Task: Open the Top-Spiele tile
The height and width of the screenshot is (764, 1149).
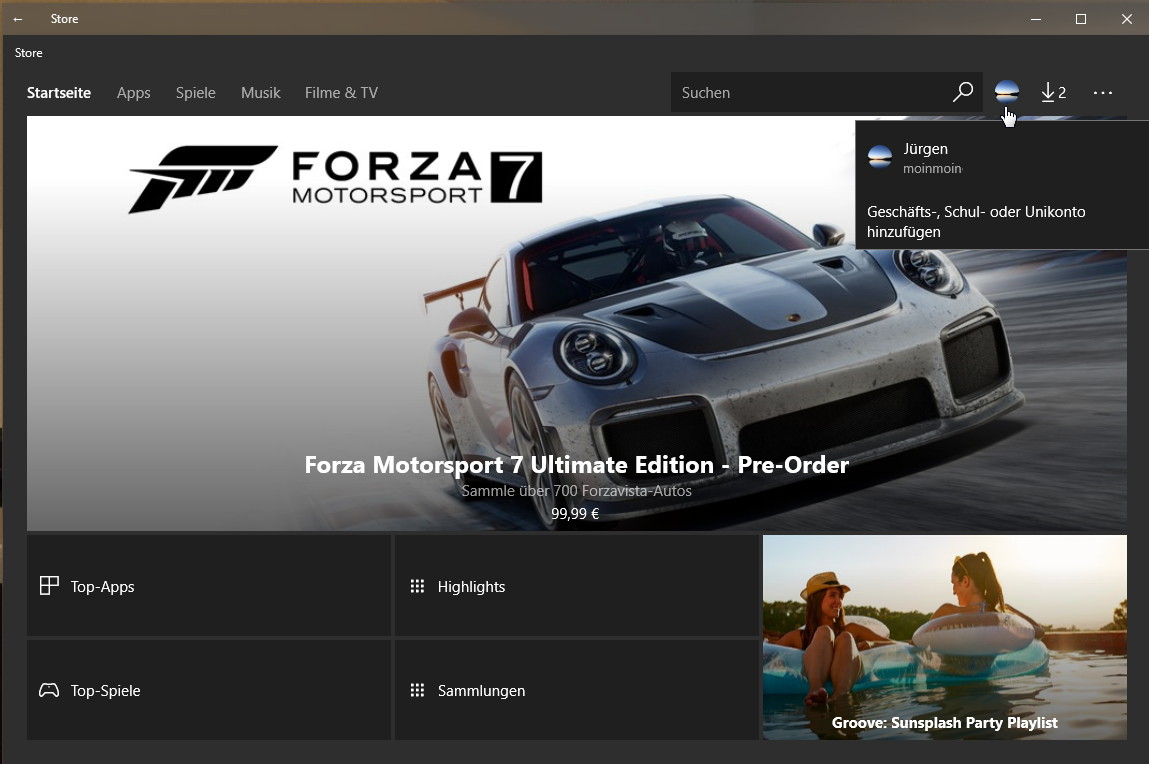Action: point(209,690)
